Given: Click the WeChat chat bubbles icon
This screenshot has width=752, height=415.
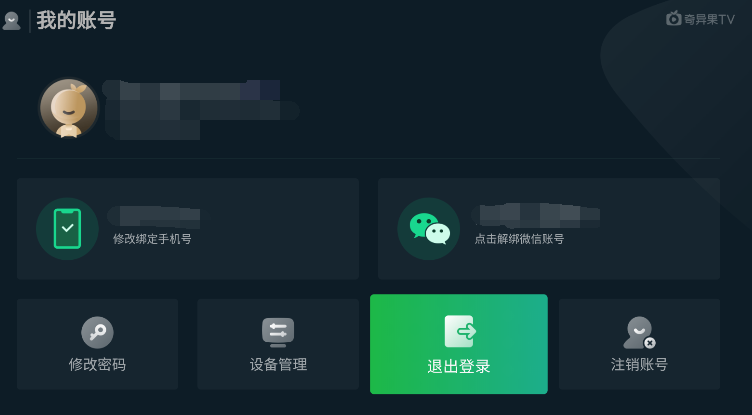Looking at the screenshot, I should (429, 229).
